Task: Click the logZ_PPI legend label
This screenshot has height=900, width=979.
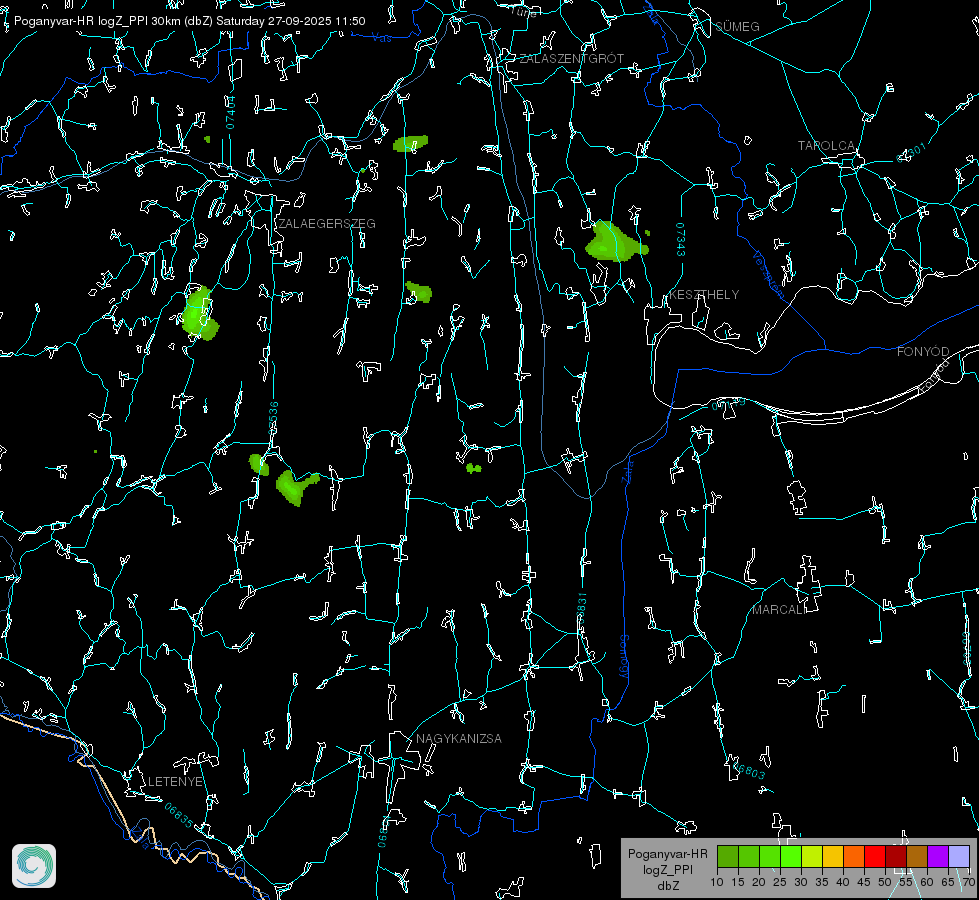Action: (667, 869)
